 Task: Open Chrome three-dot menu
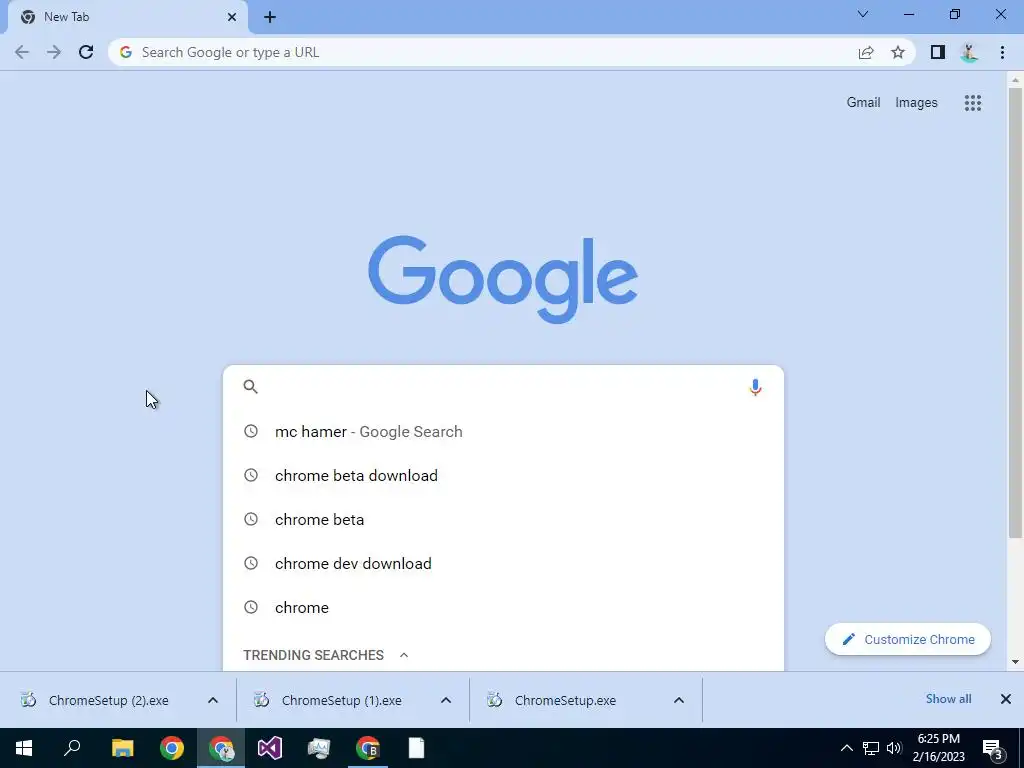point(1002,52)
